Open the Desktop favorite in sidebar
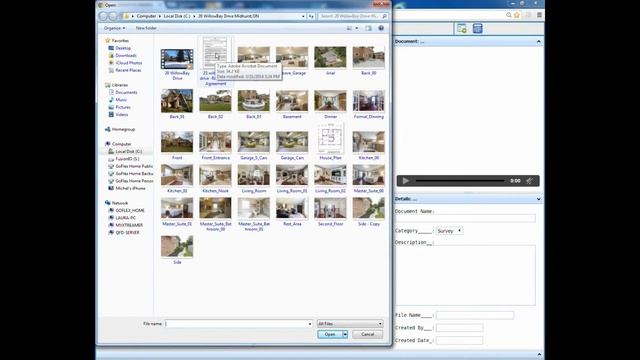 pyautogui.click(x=123, y=48)
